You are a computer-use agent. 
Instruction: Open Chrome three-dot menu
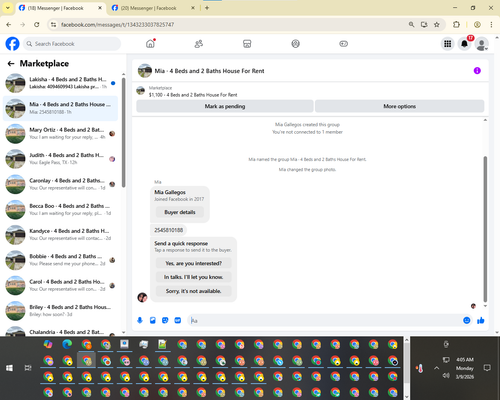point(491,24)
